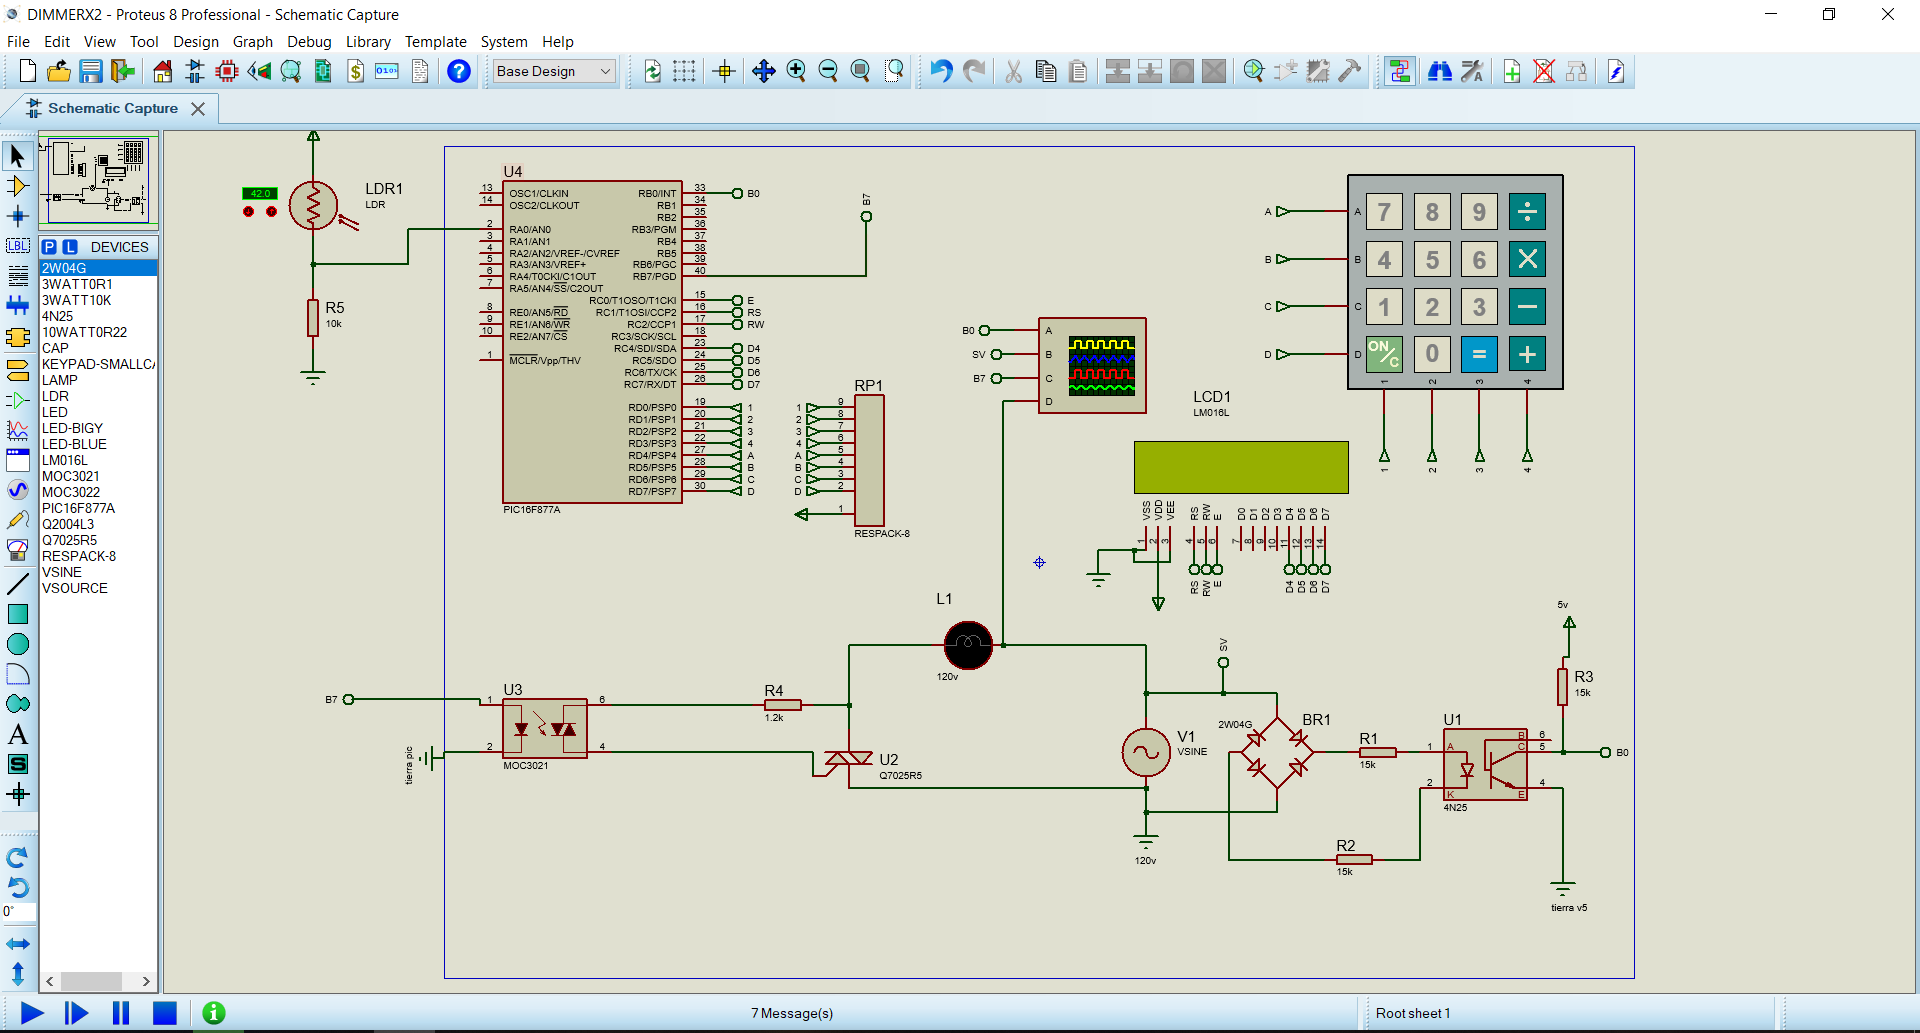The width and height of the screenshot is (1920, 1033).
Task: Switch to Component Mode tool
Action: point(17,186)
